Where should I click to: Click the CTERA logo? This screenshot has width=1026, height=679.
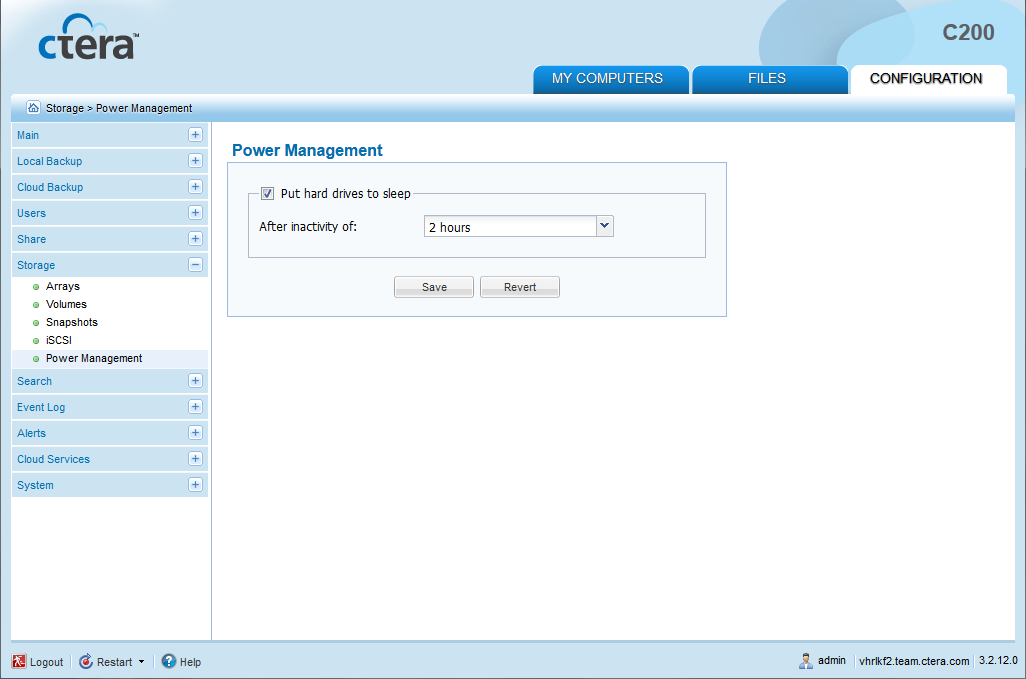tap(88, 37)
